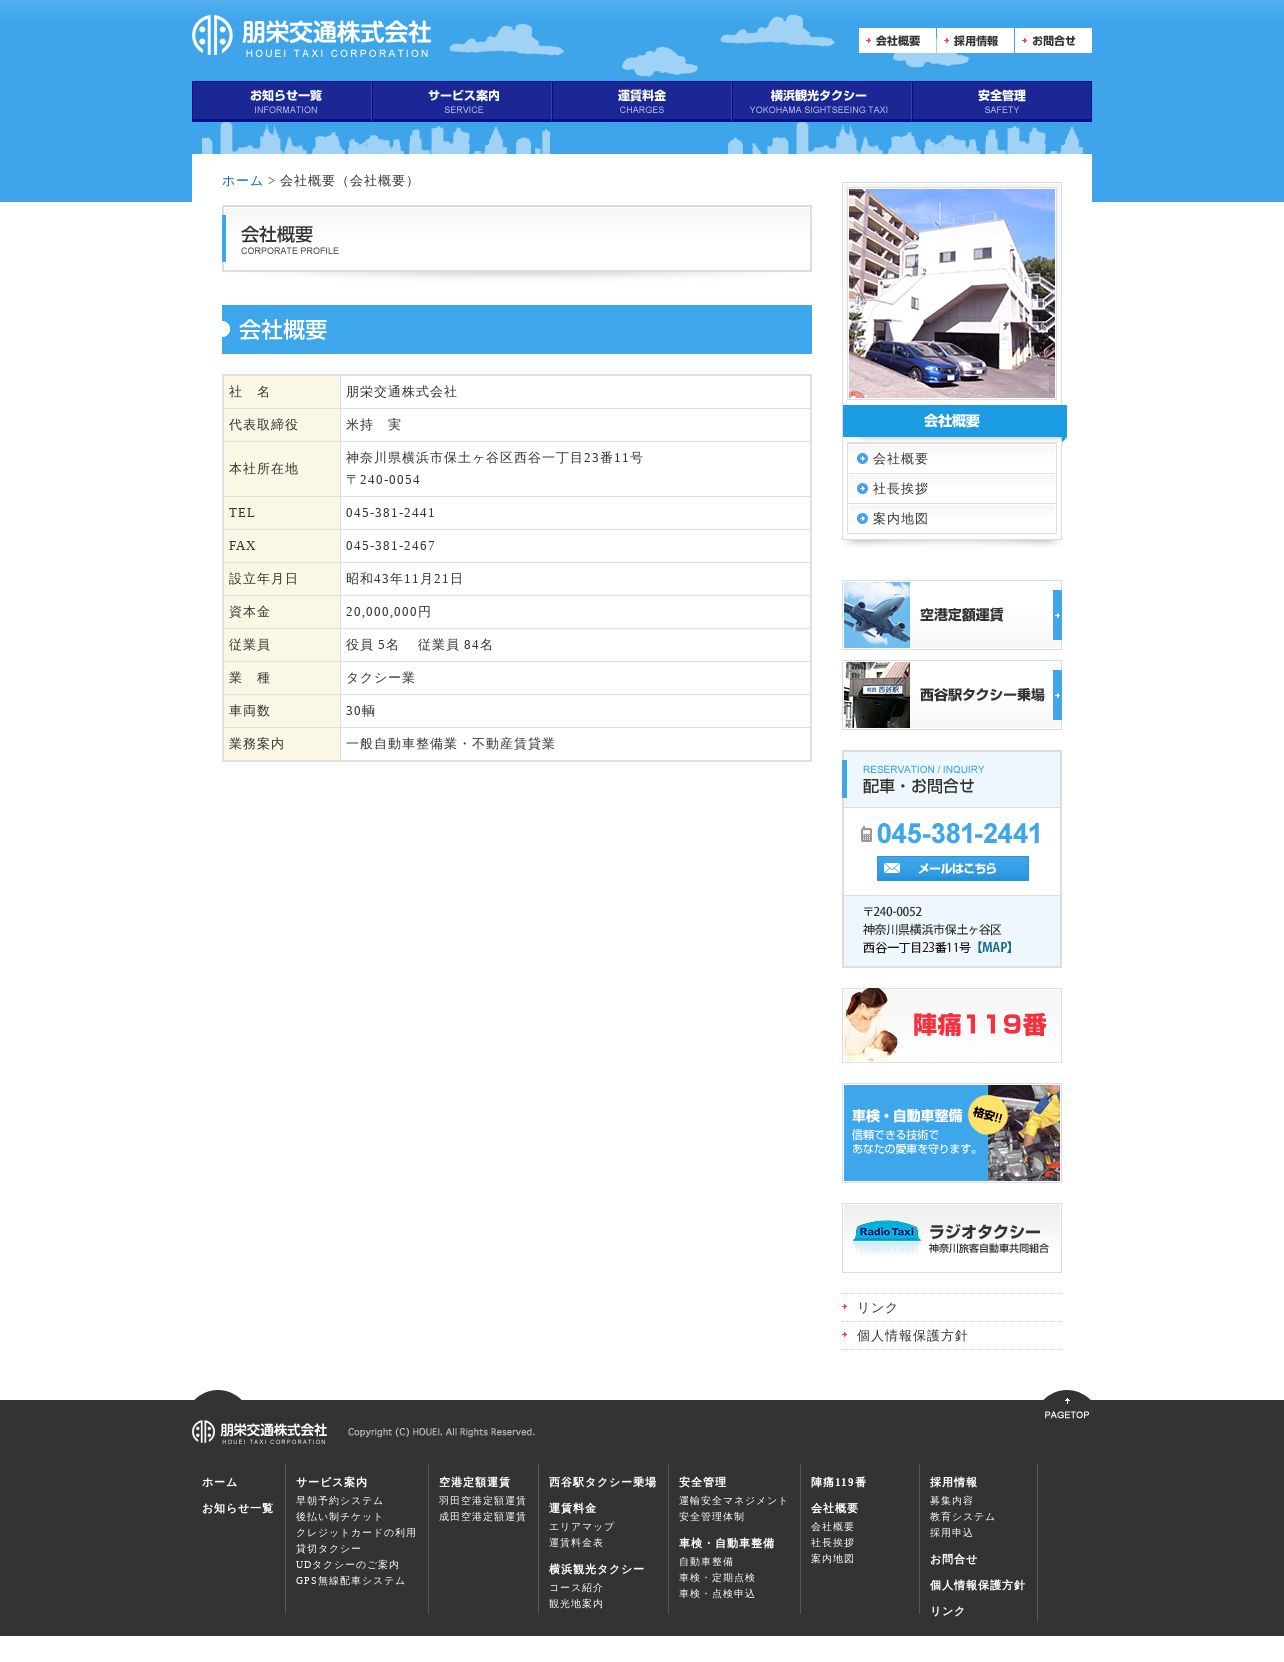Open 会社概要 link in top header
The height and width of the screenshot is (1662, 1284).
(897, 41)
